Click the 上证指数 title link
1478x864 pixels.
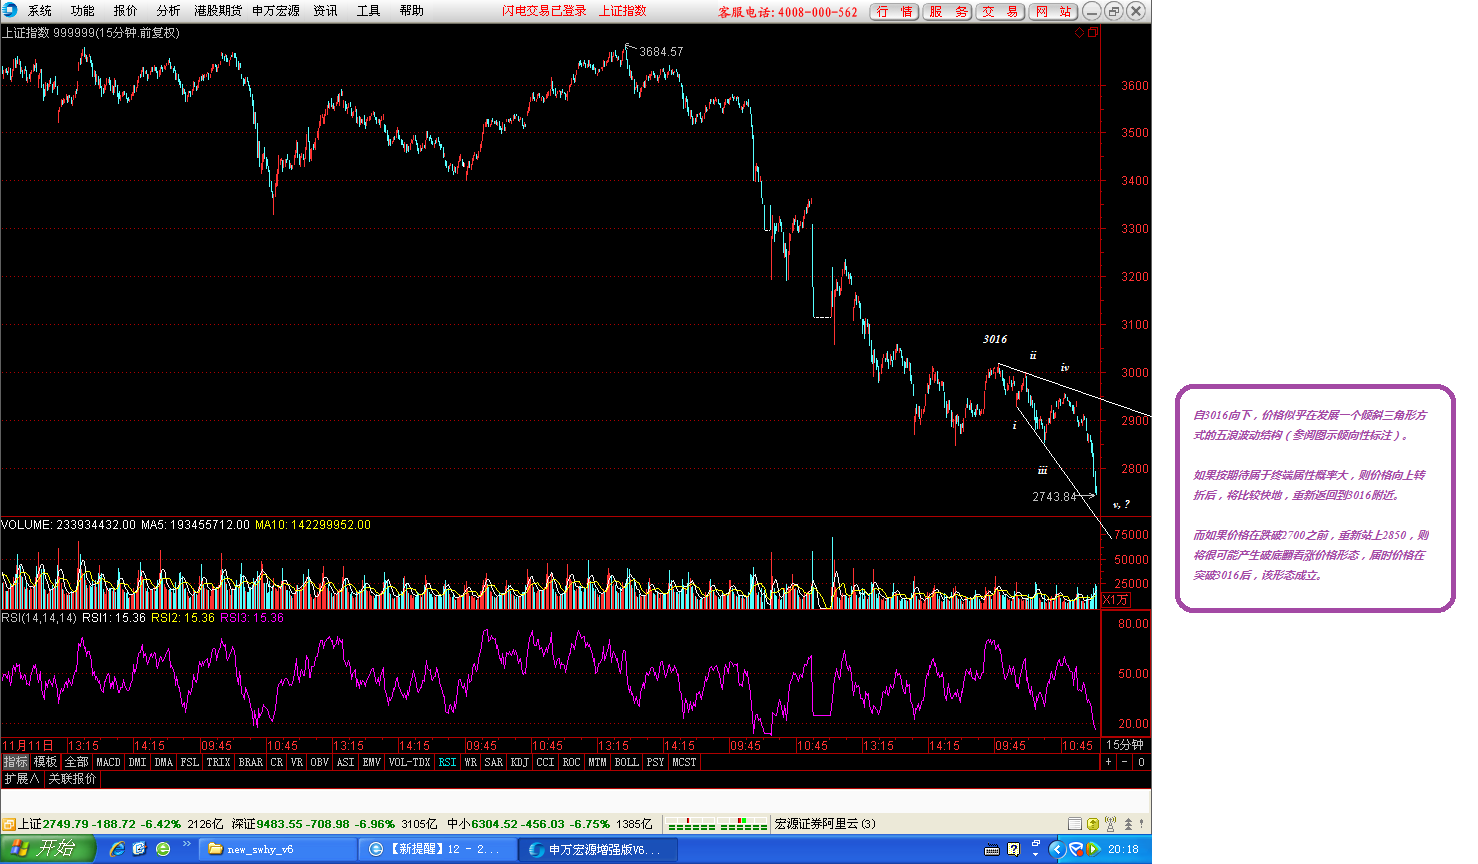[x=622, y=11]
